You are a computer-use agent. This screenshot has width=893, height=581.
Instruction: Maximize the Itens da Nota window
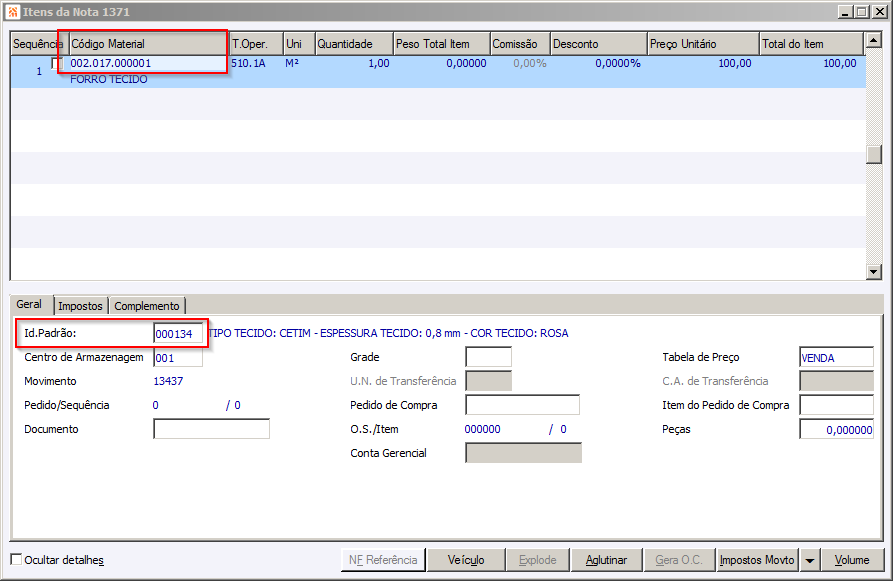pyautogui.click(x=862, y=11)
